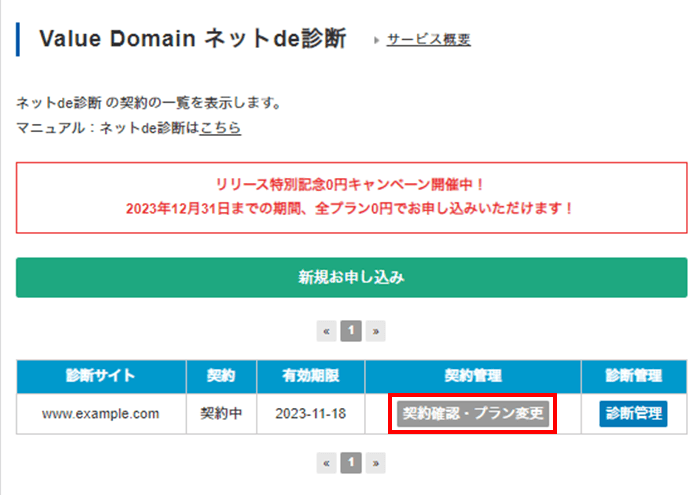Click the 契約管理 column header
700x495 pixels.
pos(473,376)
